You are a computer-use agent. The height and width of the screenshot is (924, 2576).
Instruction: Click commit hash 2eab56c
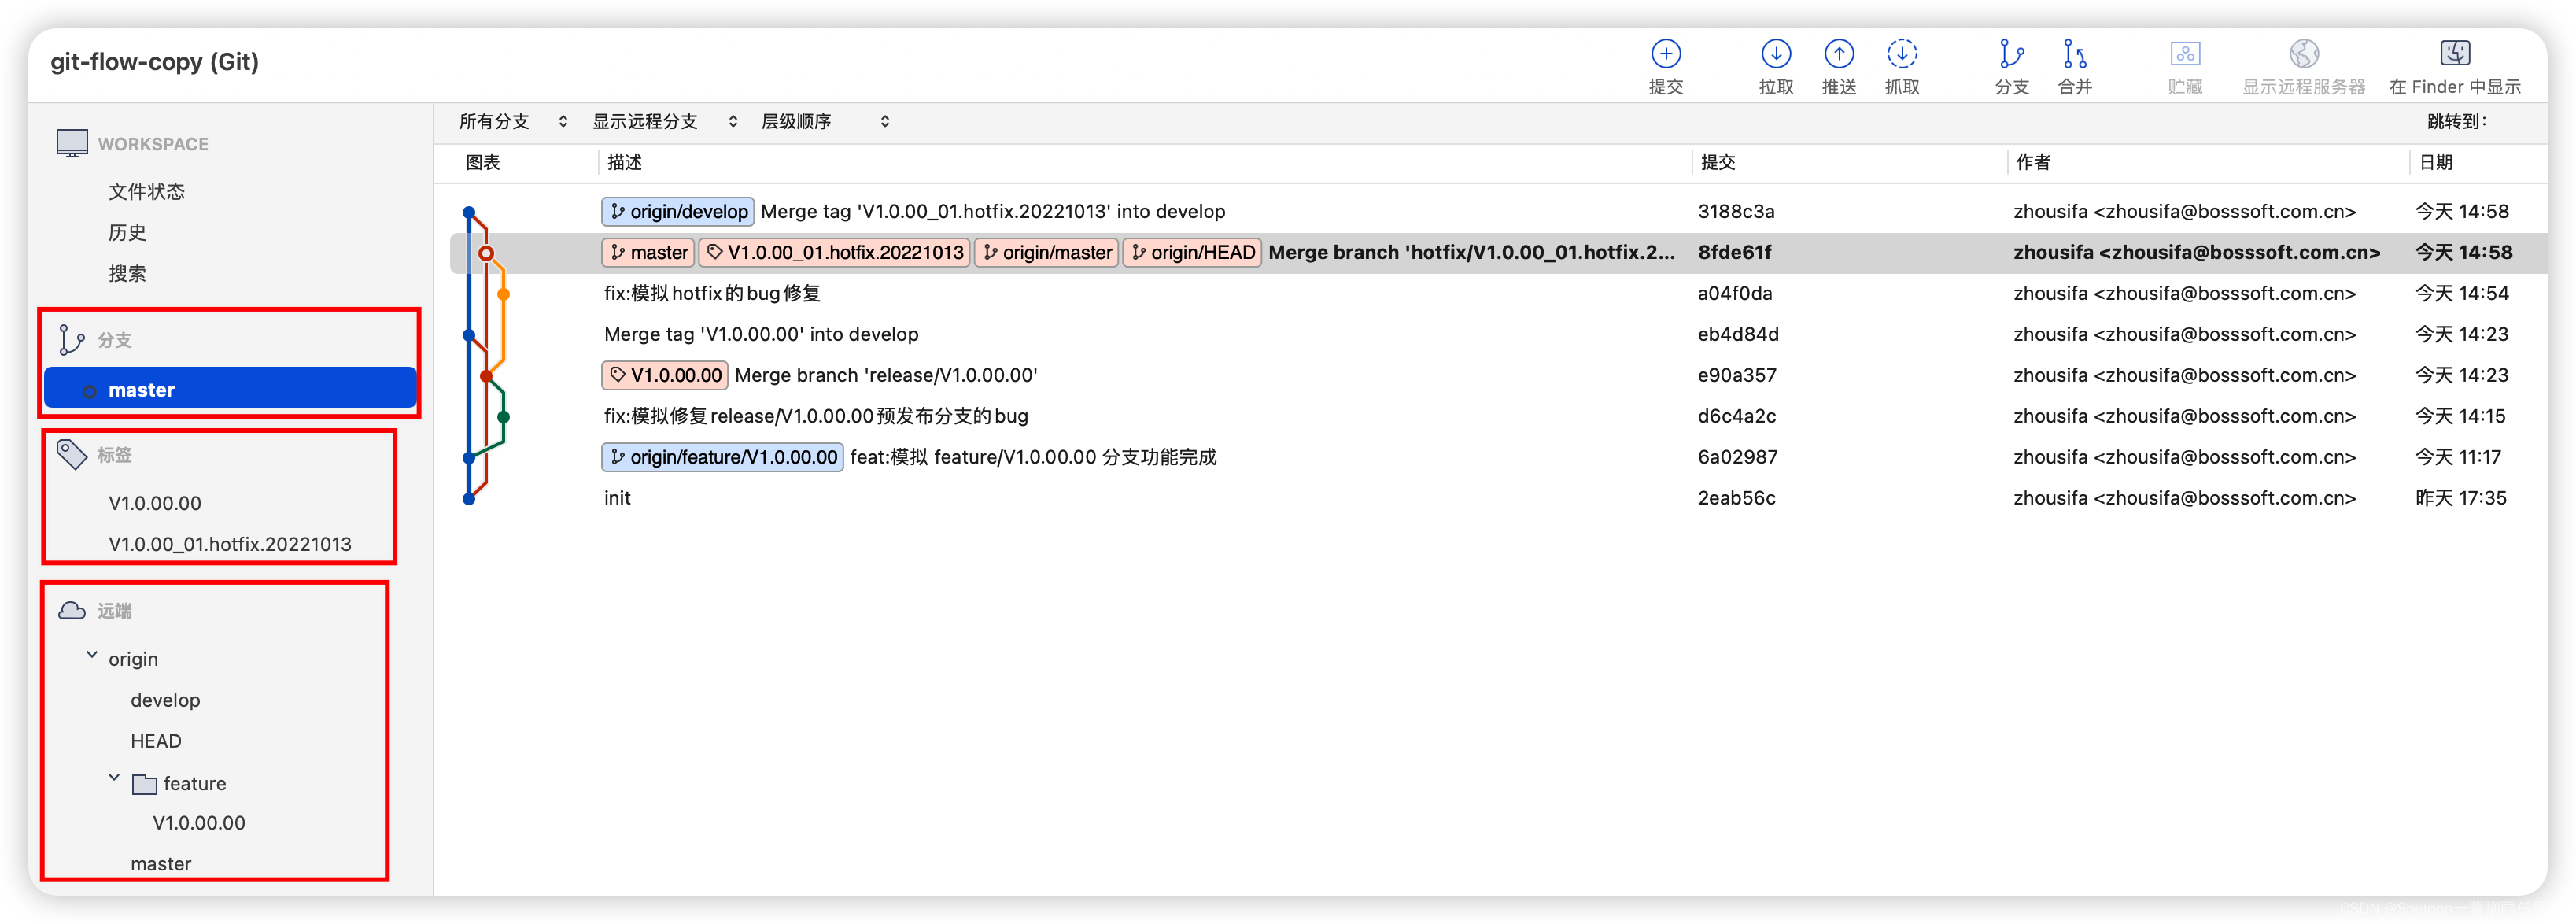[x=1737, y=498]
